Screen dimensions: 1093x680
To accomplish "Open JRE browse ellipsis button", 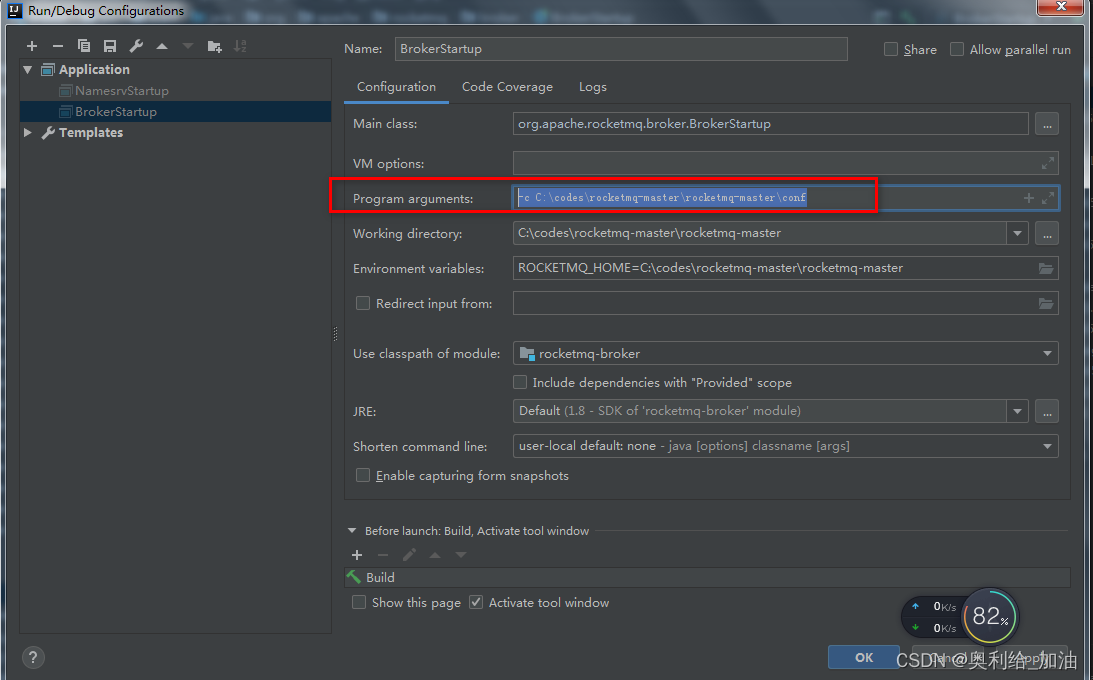I will (1046, 411).
